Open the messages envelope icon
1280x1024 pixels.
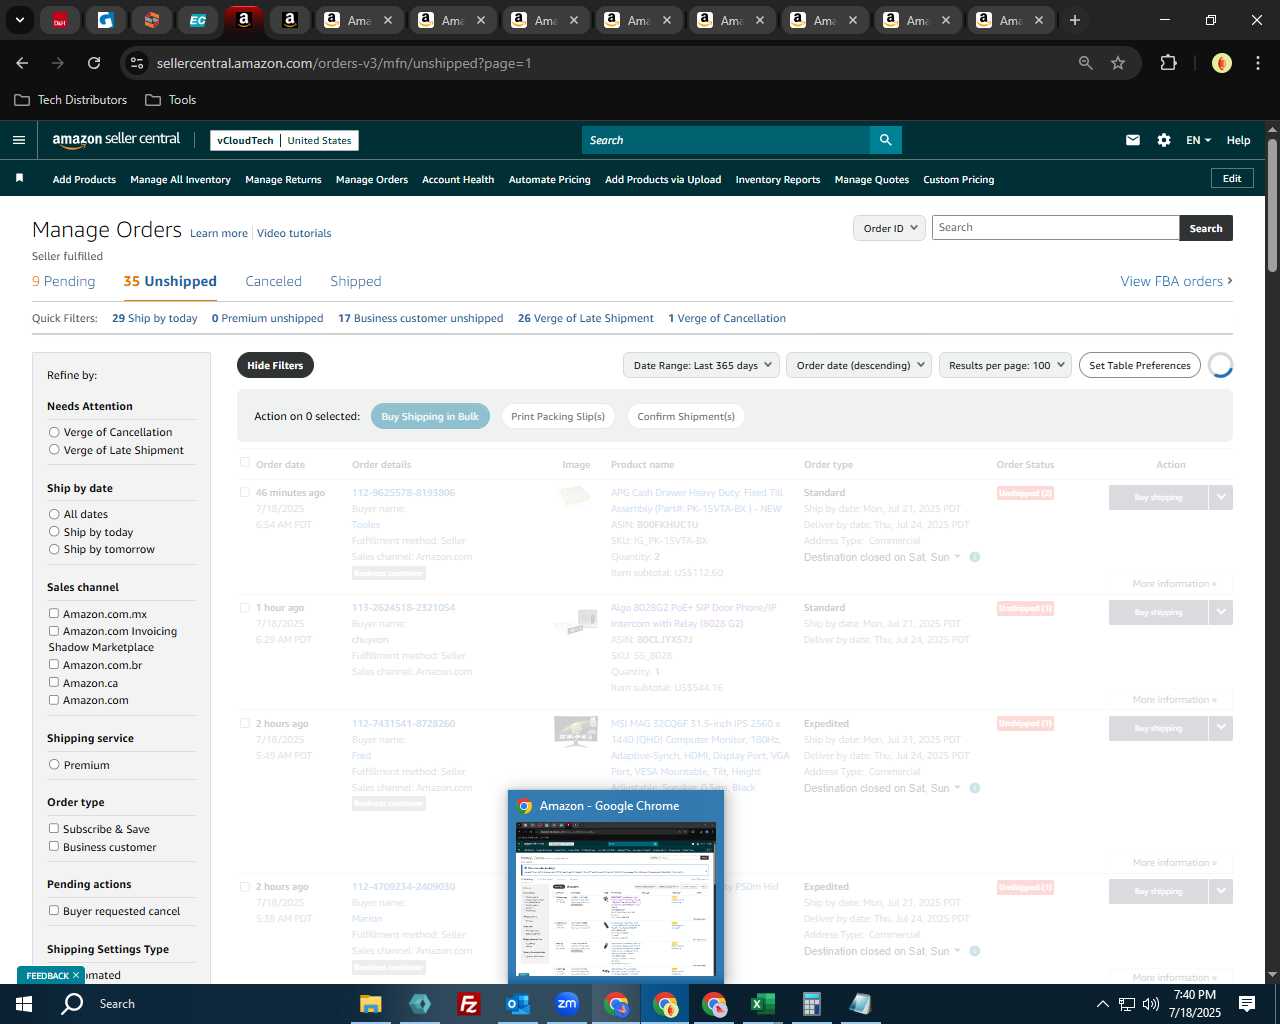pyautogui.click(x=1132, y=140)
